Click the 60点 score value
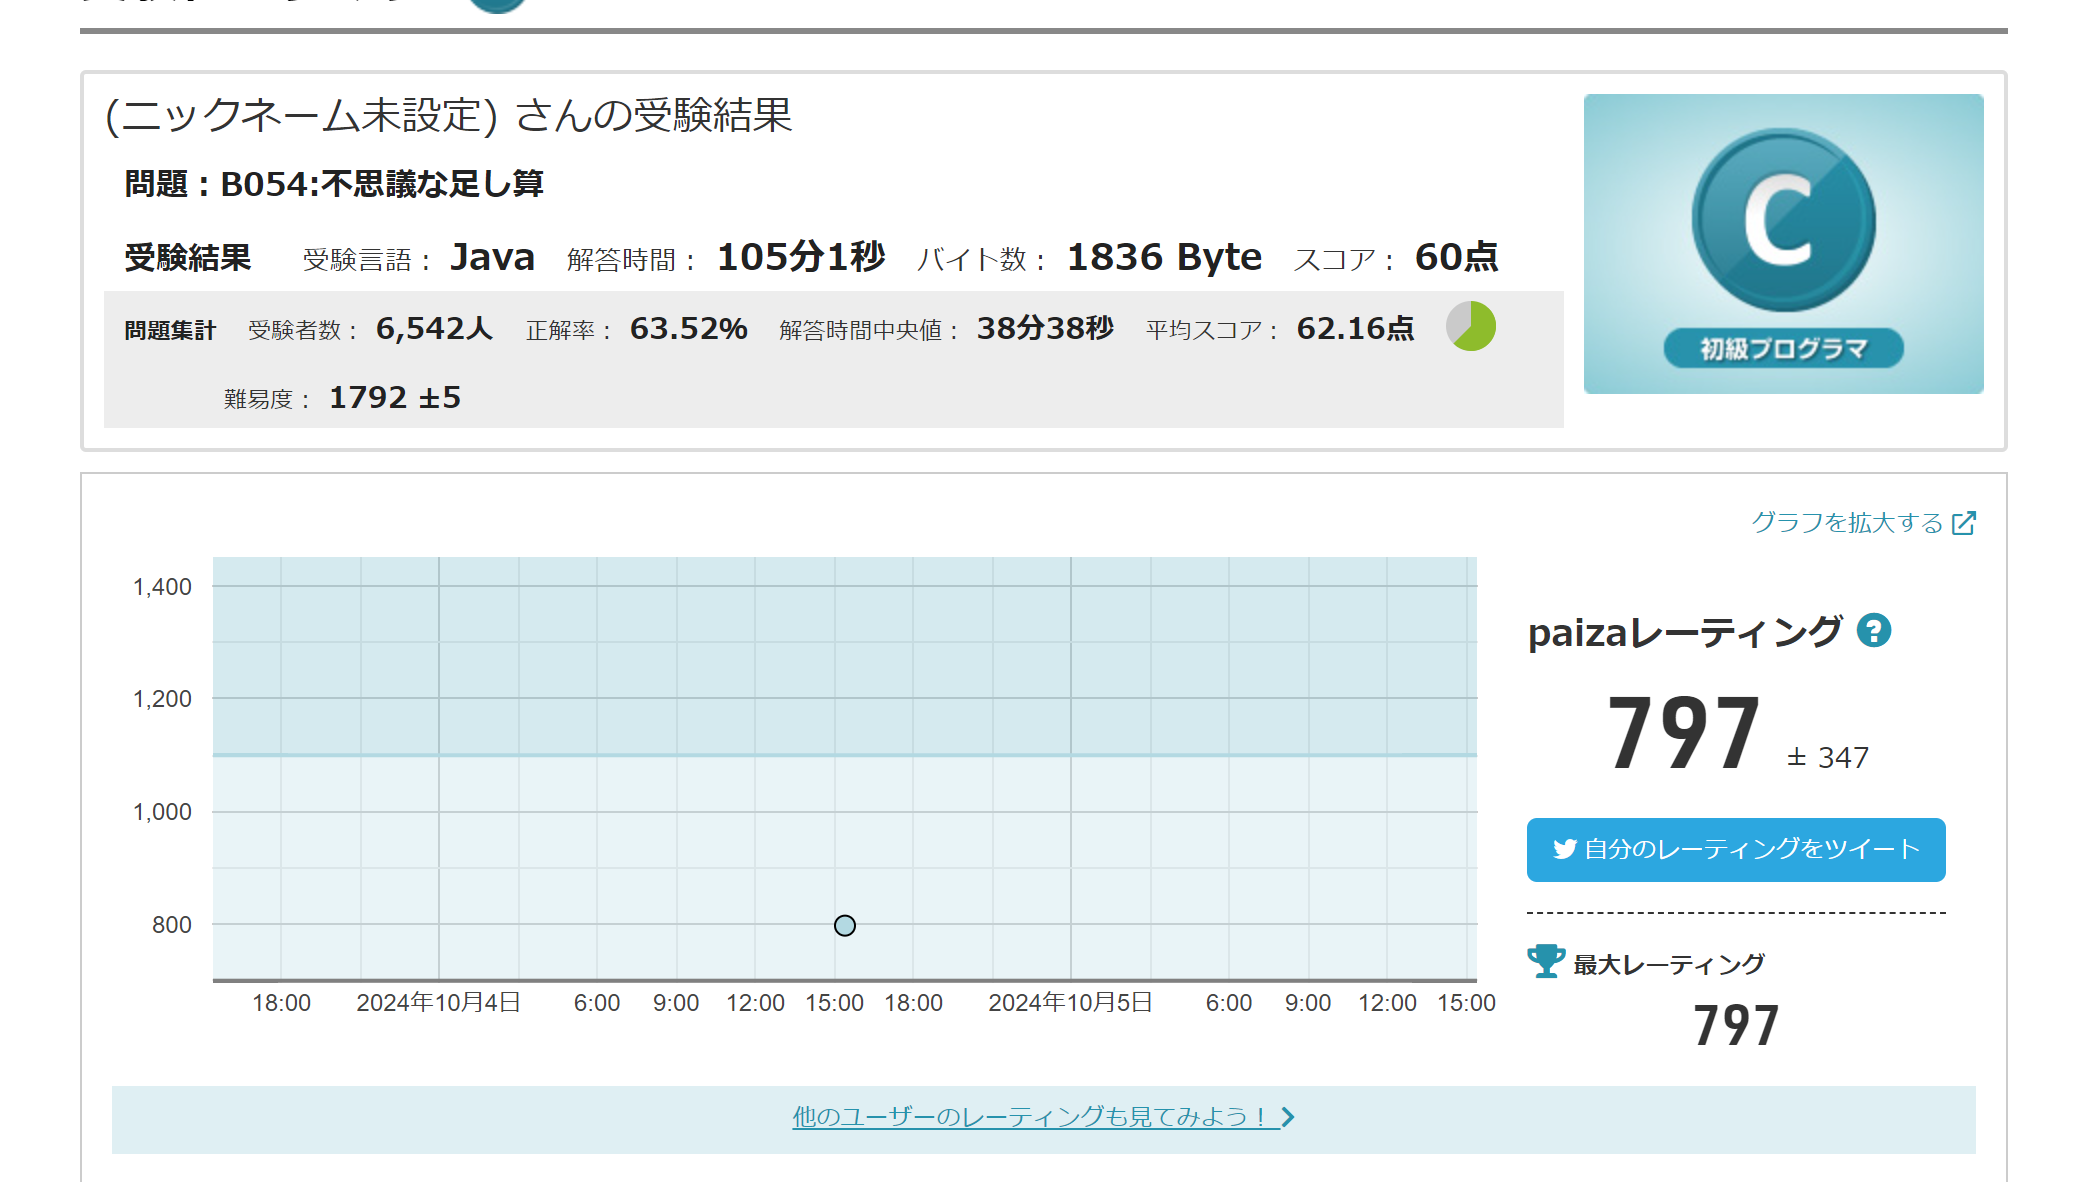 pyautogui.click(x=1456, y=257)
